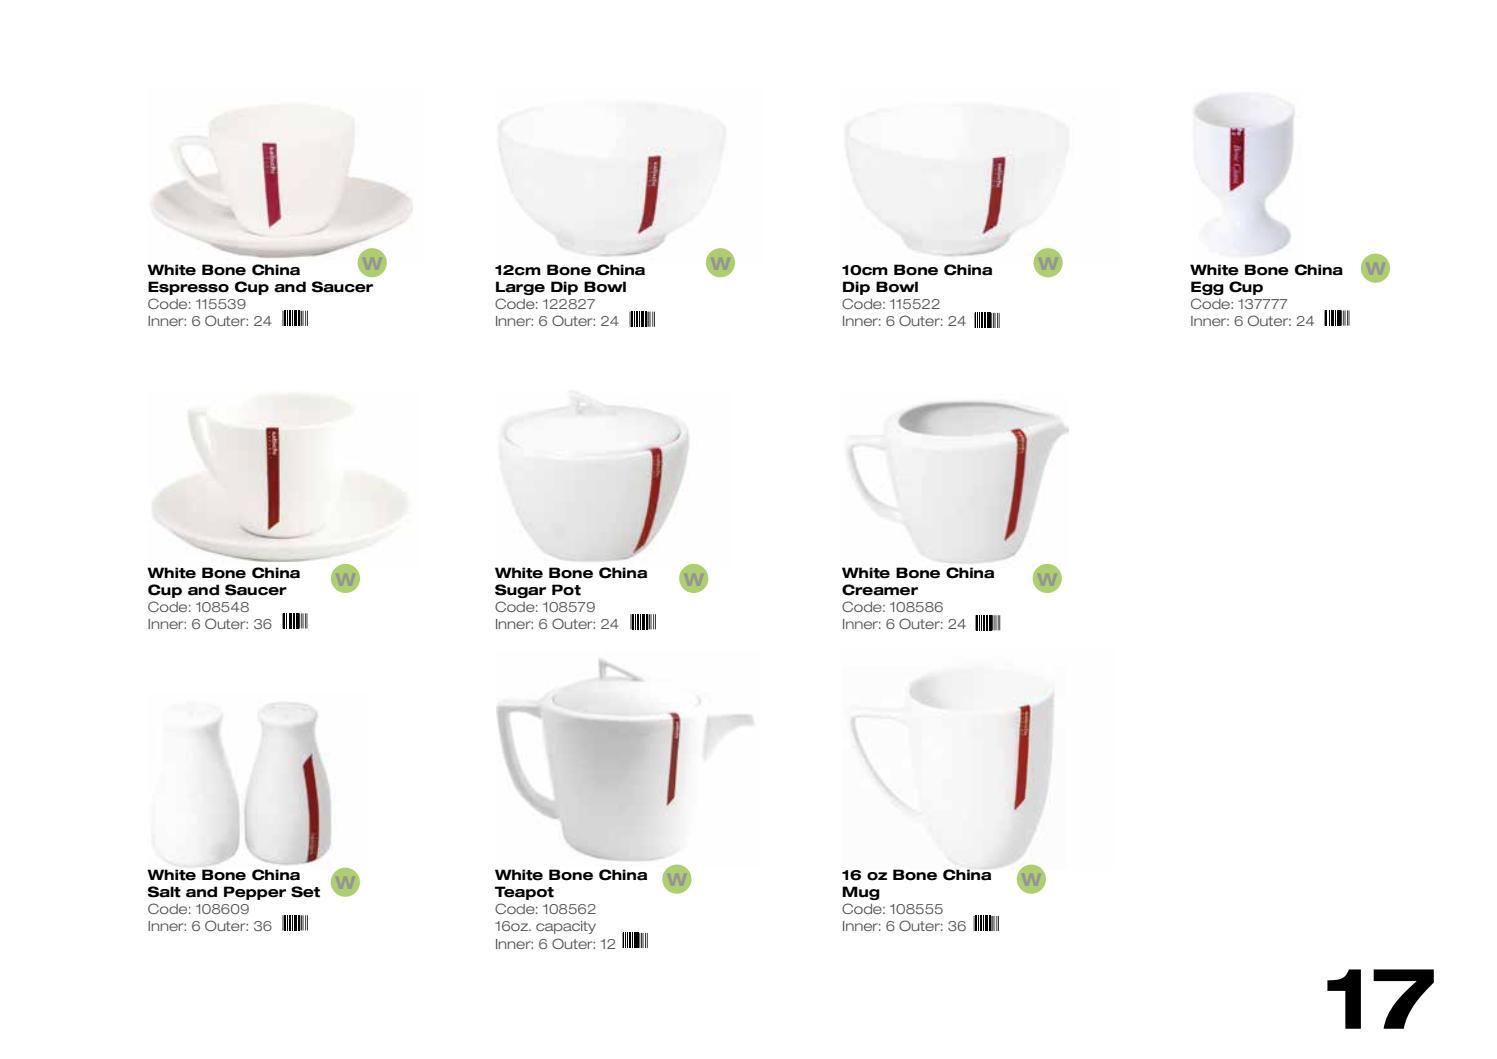Click the Cup and Saucer code 108548
The width and height of the screenshot is (1497, 1059).
point(198,607)
